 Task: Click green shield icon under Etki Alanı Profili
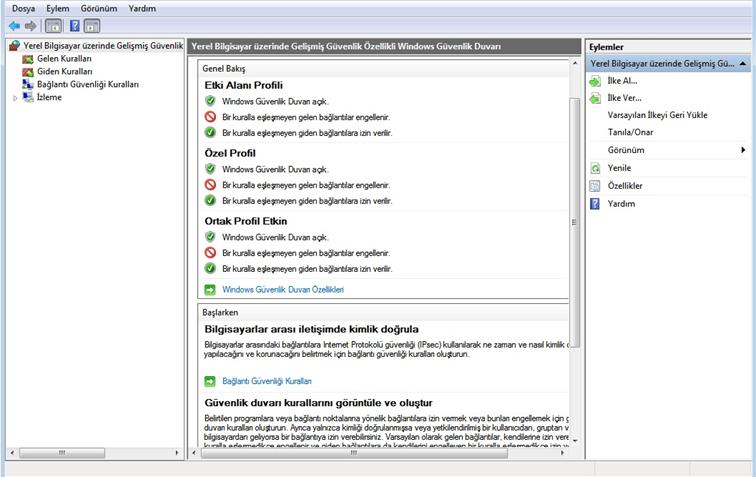click(x=210, y=101)
